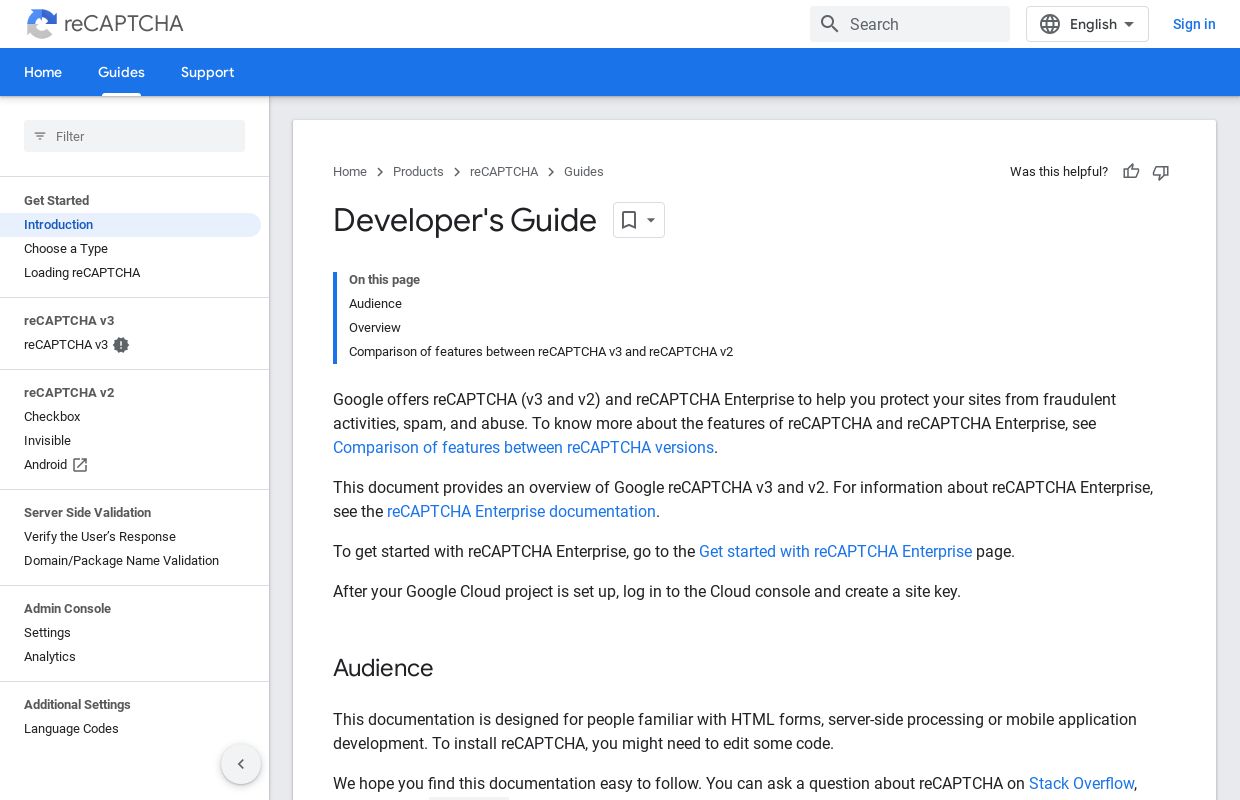Expand the bookmark dropdown arrow
Viewport: 1240px width, 800px height.
tap(651, 220)
